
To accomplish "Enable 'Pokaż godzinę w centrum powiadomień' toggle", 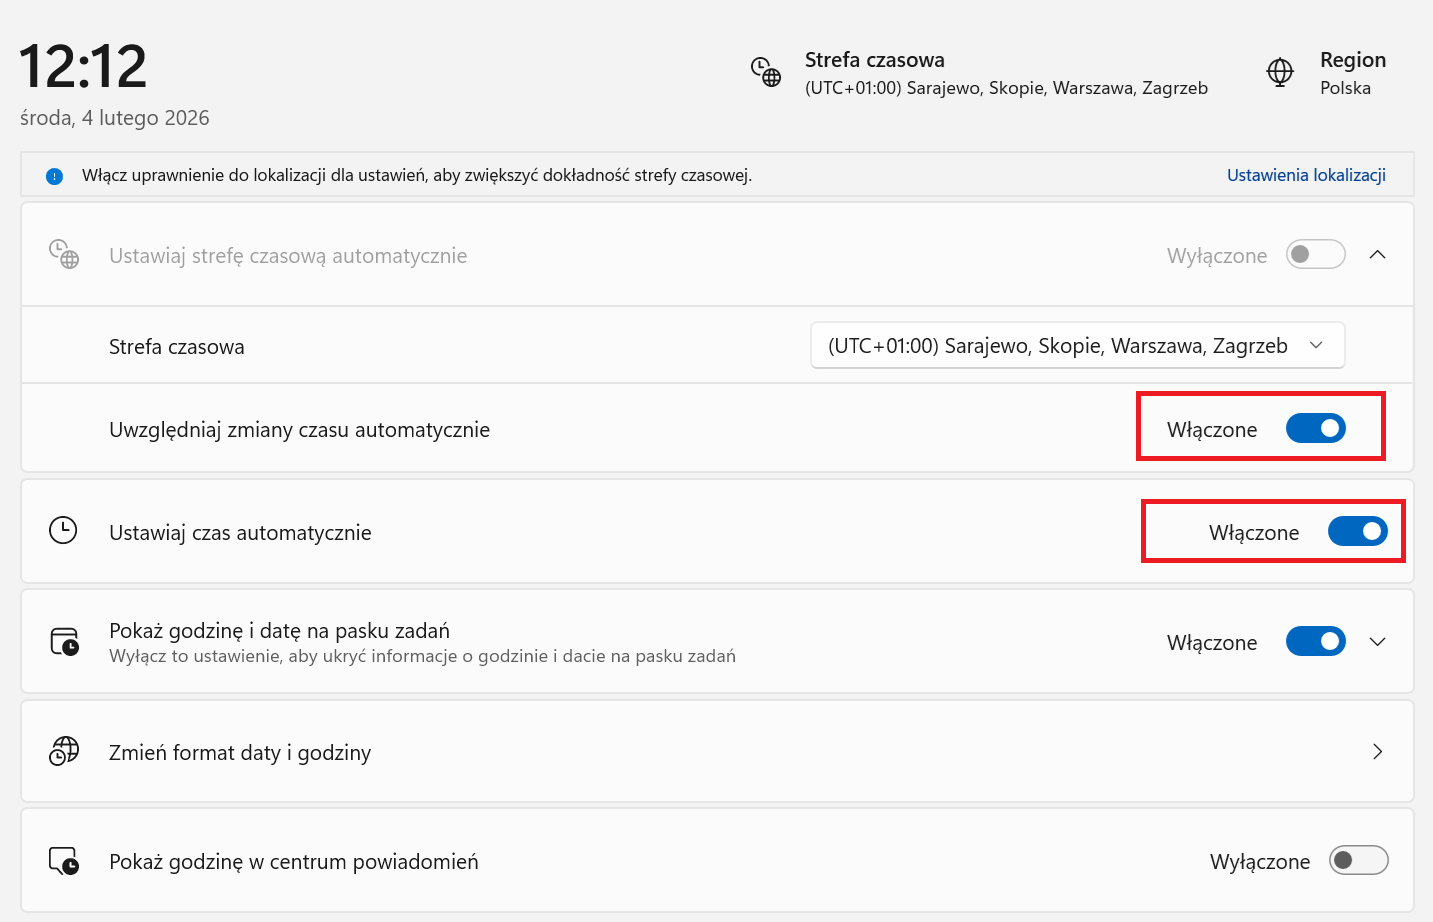I will 1358,860.
